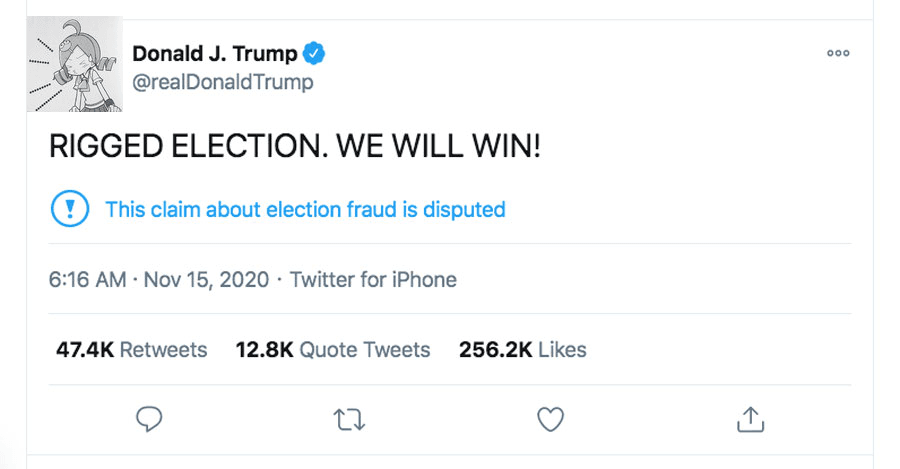Viewport: 900px width, 469px height.
Task: View the Likes list label
Action: 562,350
